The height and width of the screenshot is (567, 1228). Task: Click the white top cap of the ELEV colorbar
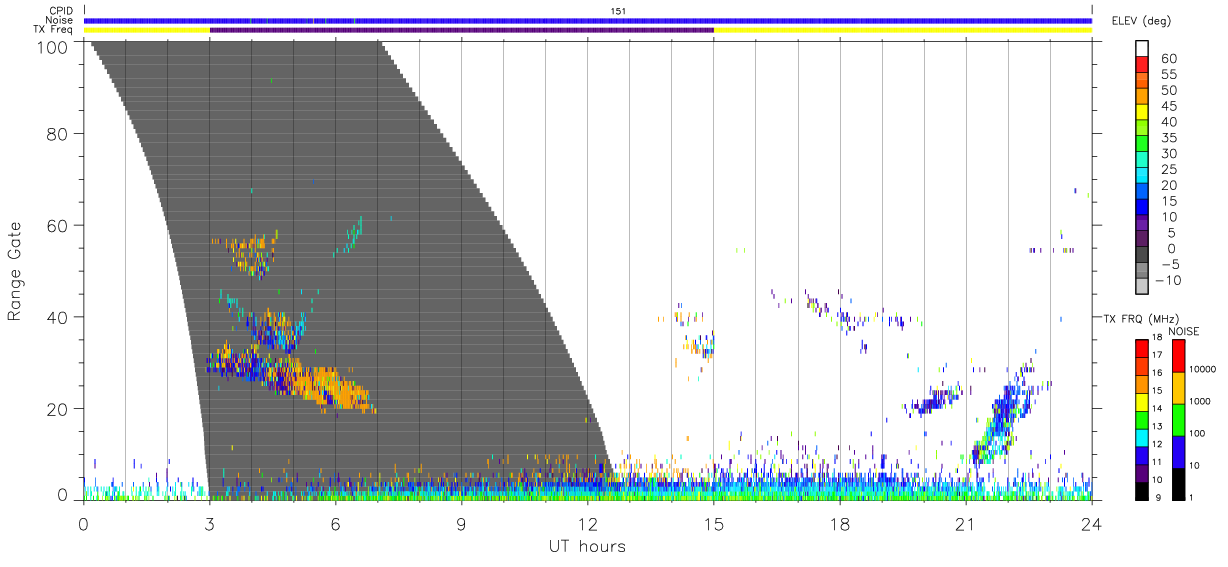[1141, 50]
